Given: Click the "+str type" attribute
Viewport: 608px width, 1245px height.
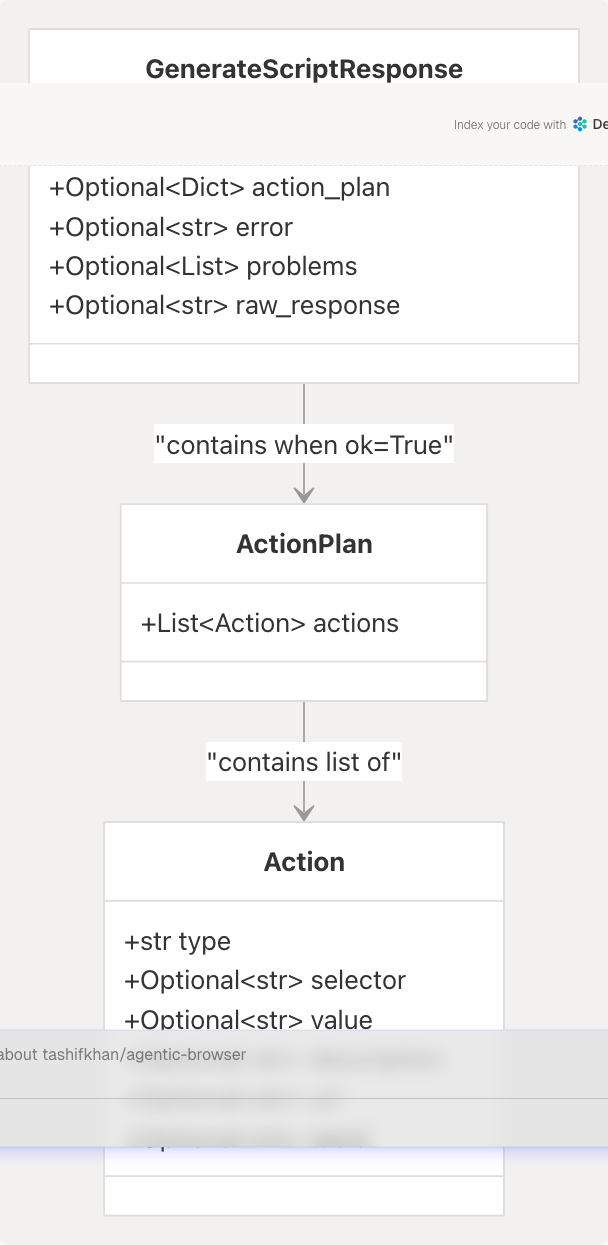Looking at the screenshot, I should (x=177, y=942).
